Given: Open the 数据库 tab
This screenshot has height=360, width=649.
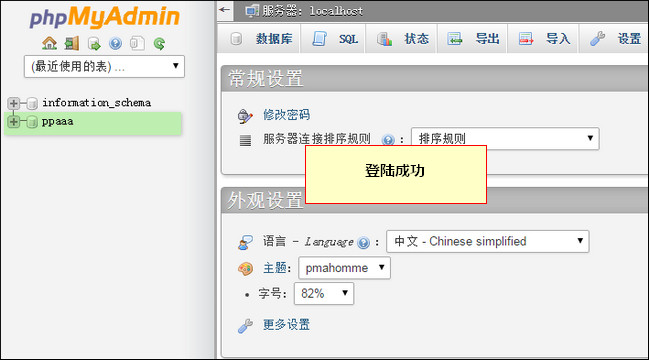Looking at the screenshot, I should click(259, 39).
